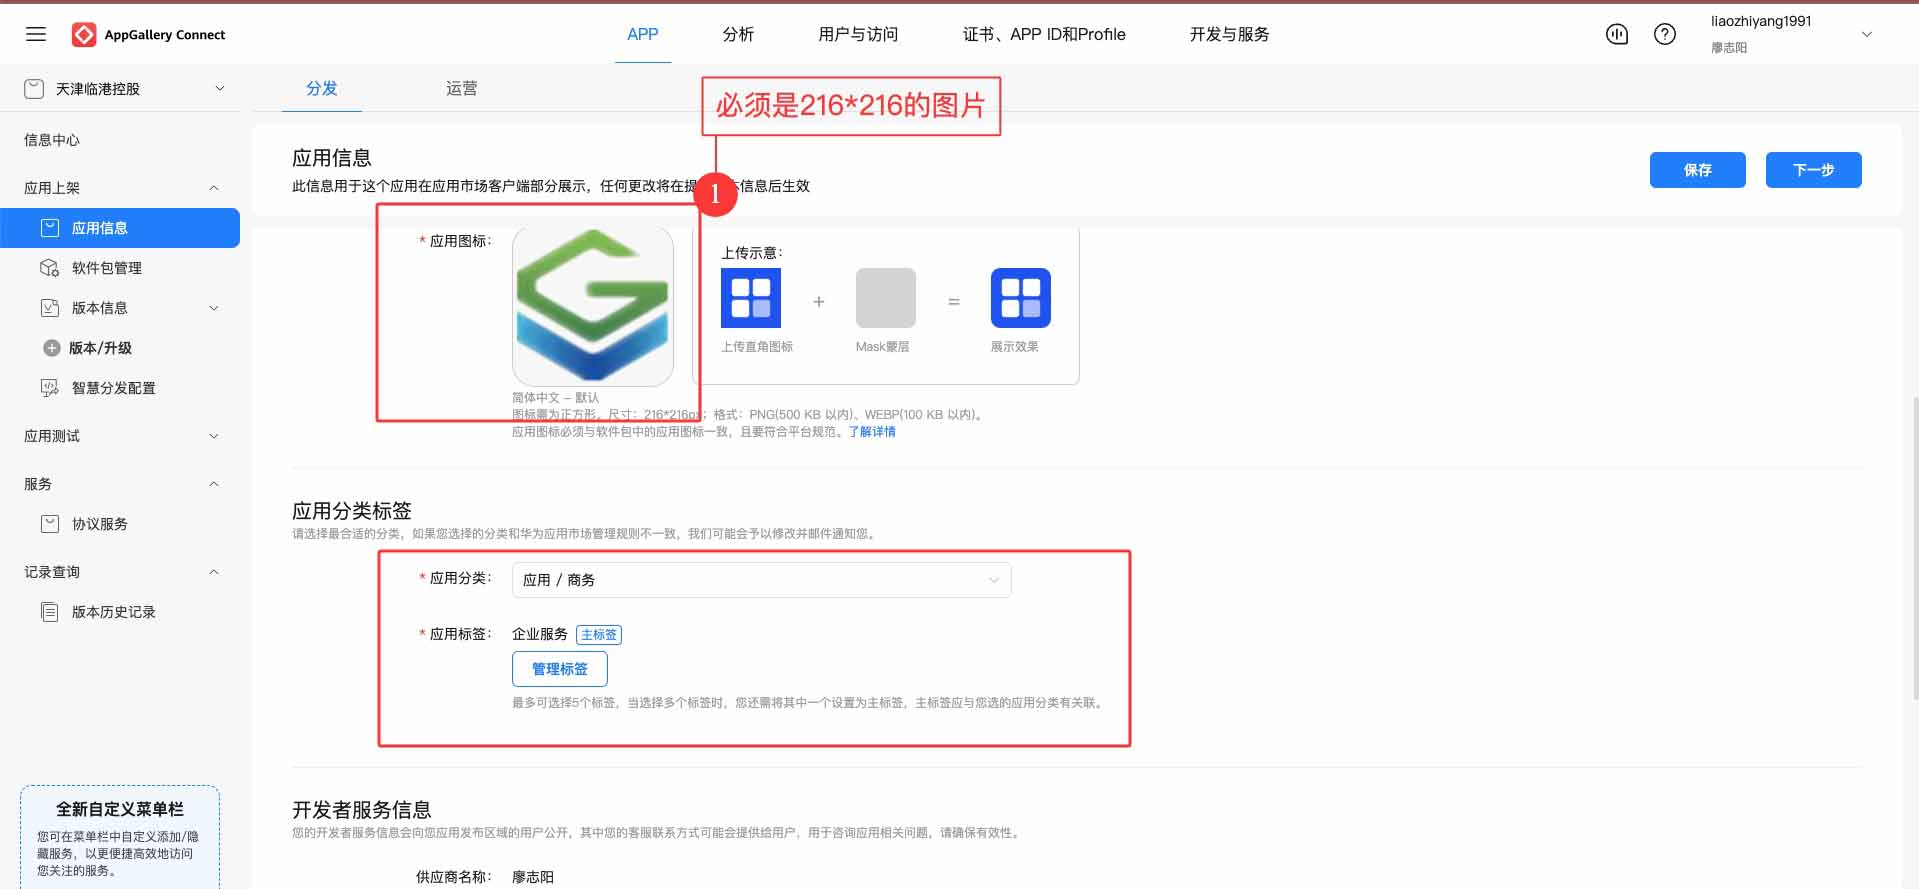Image resolution: width=1919 pixels, height=889 pixels.
Task: Click the 智慧分发配置 sidebar icon
Action: pyautogui.click(x=49, y=388)
